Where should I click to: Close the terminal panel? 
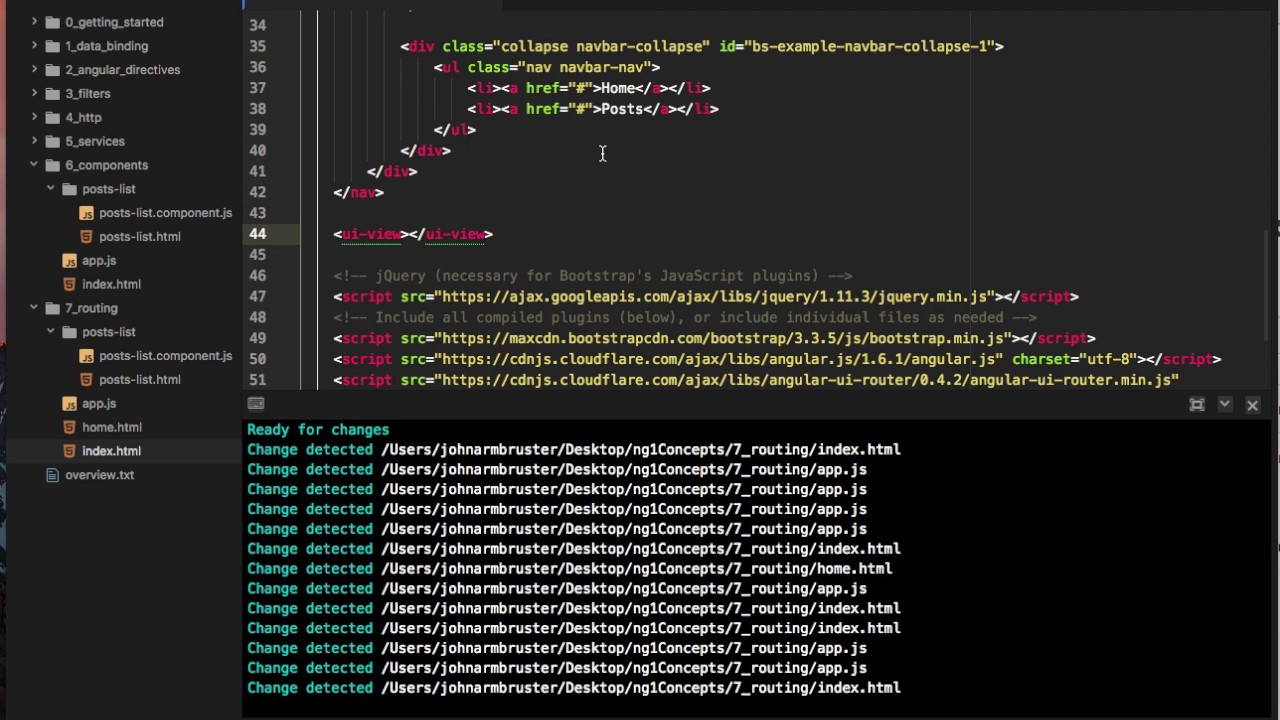coord(1252,405)
